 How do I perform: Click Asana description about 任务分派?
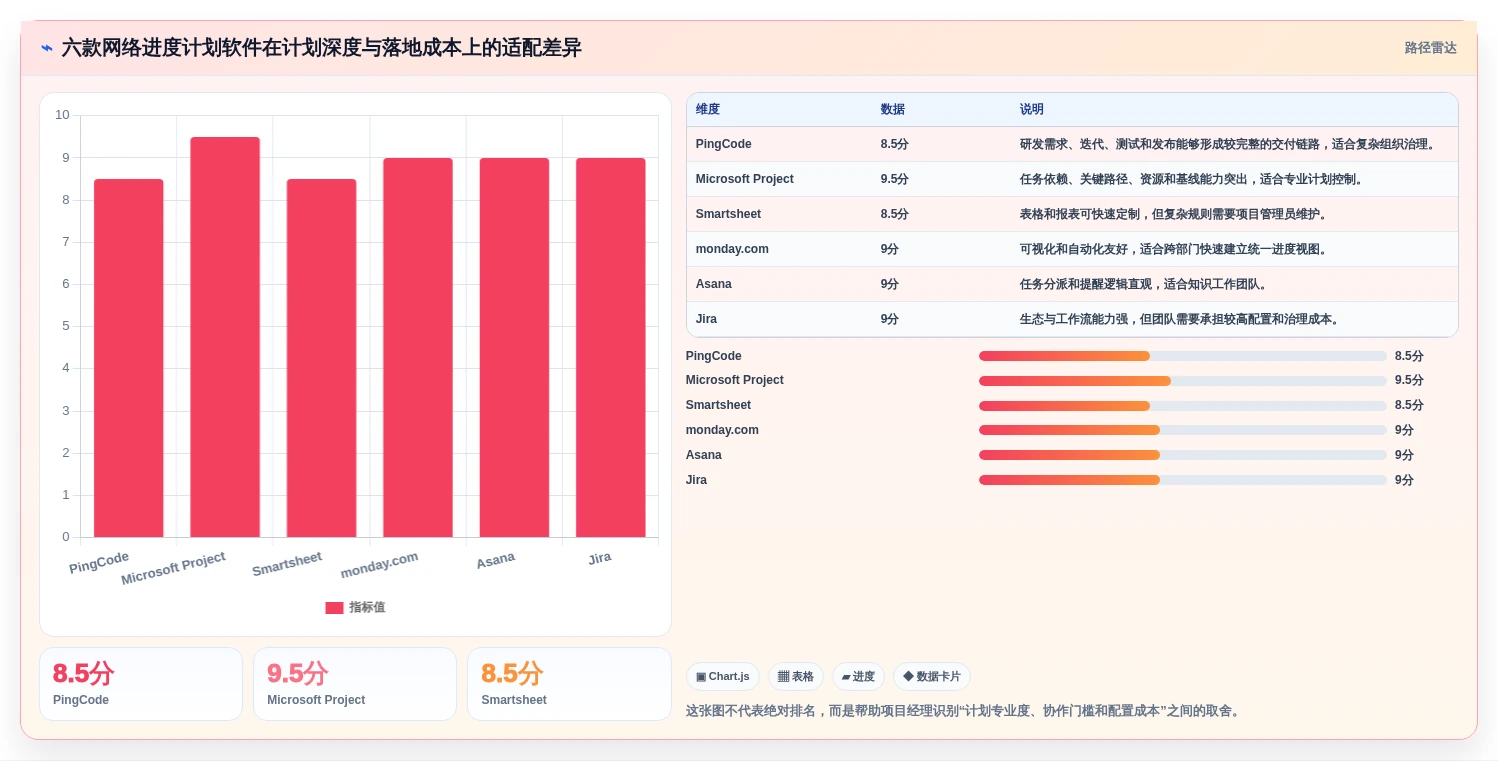[1144, 284]
